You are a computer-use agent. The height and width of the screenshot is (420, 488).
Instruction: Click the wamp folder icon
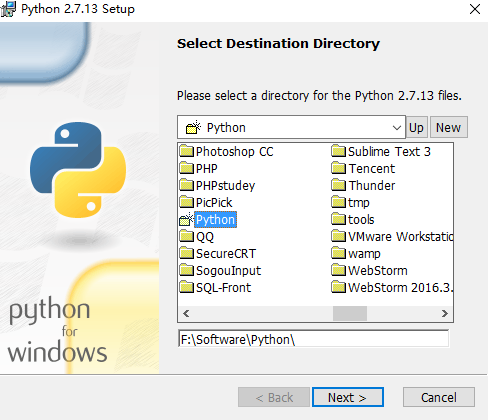point(339,253)
